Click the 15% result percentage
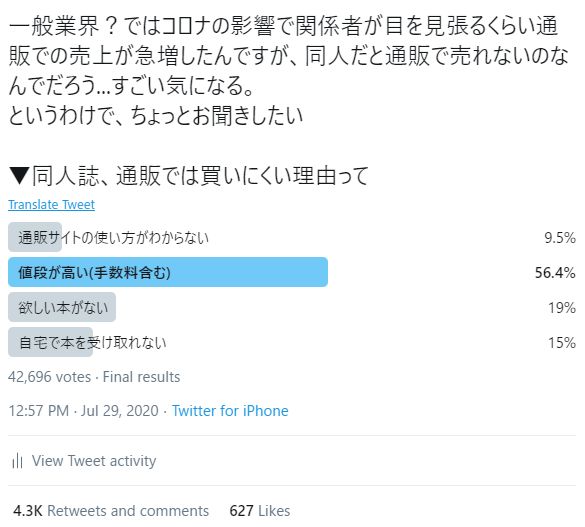 point(561,342)
